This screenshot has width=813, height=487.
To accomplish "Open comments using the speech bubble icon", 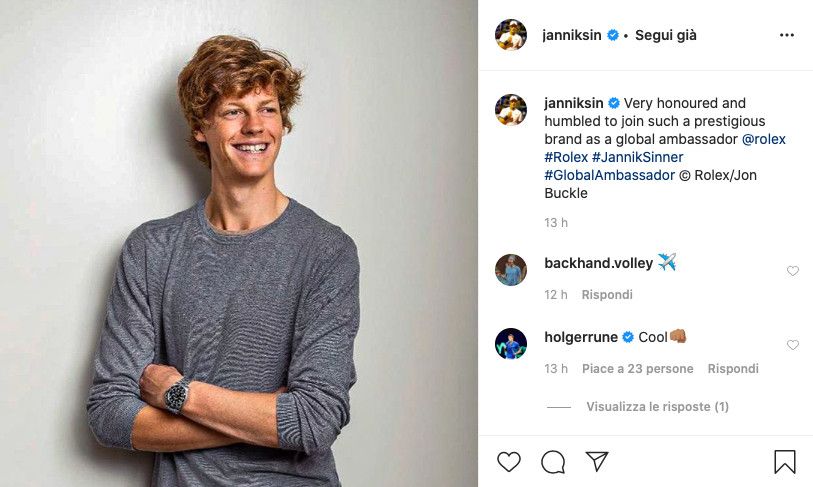I will click(x=553, y=461).
